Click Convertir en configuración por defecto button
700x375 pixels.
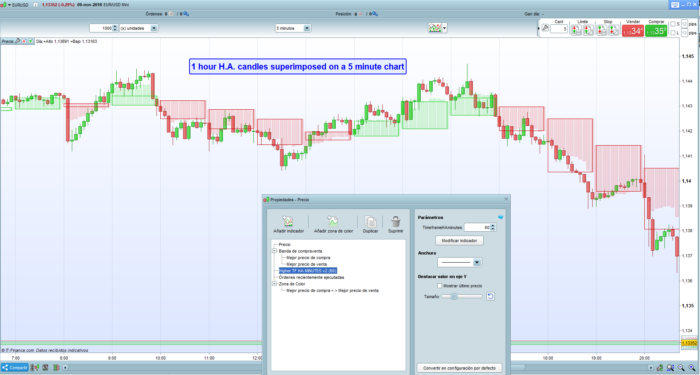coord(459,368)
